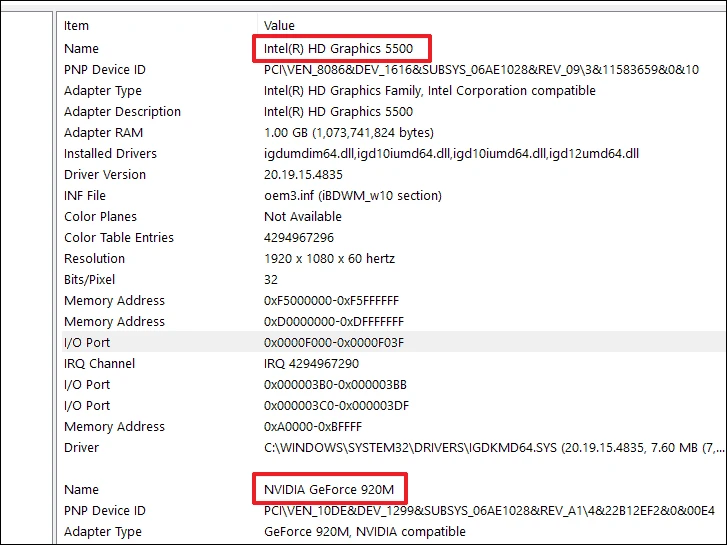Select the '0x0000F000-0x0000F03F' I/O Port value
The height and width of the screenshot is (545, 727).
[x=334, y=343]
